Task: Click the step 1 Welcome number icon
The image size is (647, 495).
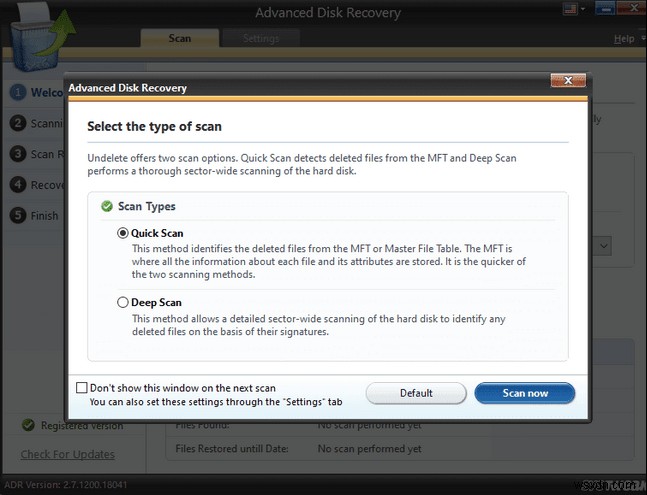Action: pyautogui.click(x=18, y=93)
